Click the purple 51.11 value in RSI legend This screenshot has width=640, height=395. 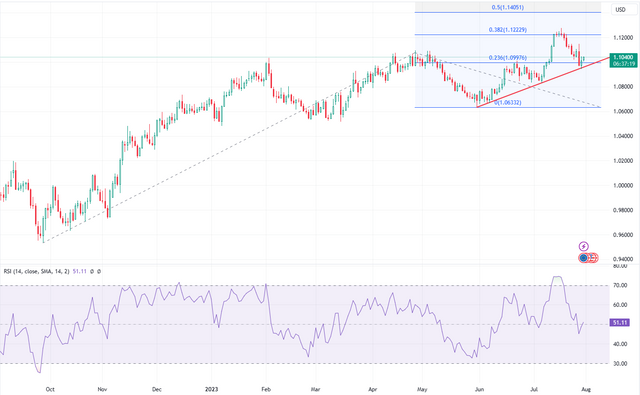tap(80, 271)
